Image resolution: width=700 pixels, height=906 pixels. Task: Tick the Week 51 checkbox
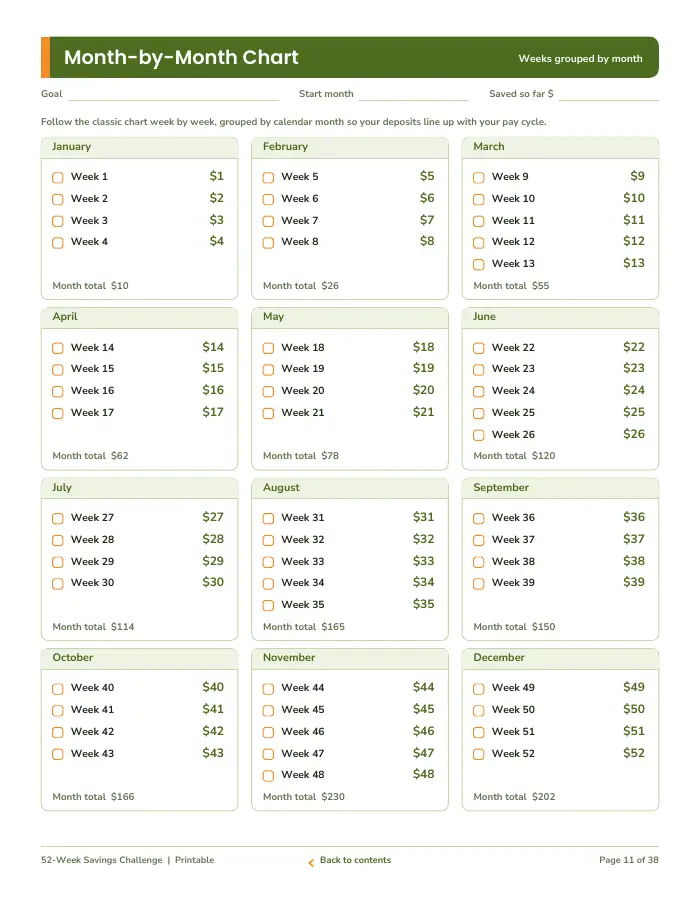(479, 732)
